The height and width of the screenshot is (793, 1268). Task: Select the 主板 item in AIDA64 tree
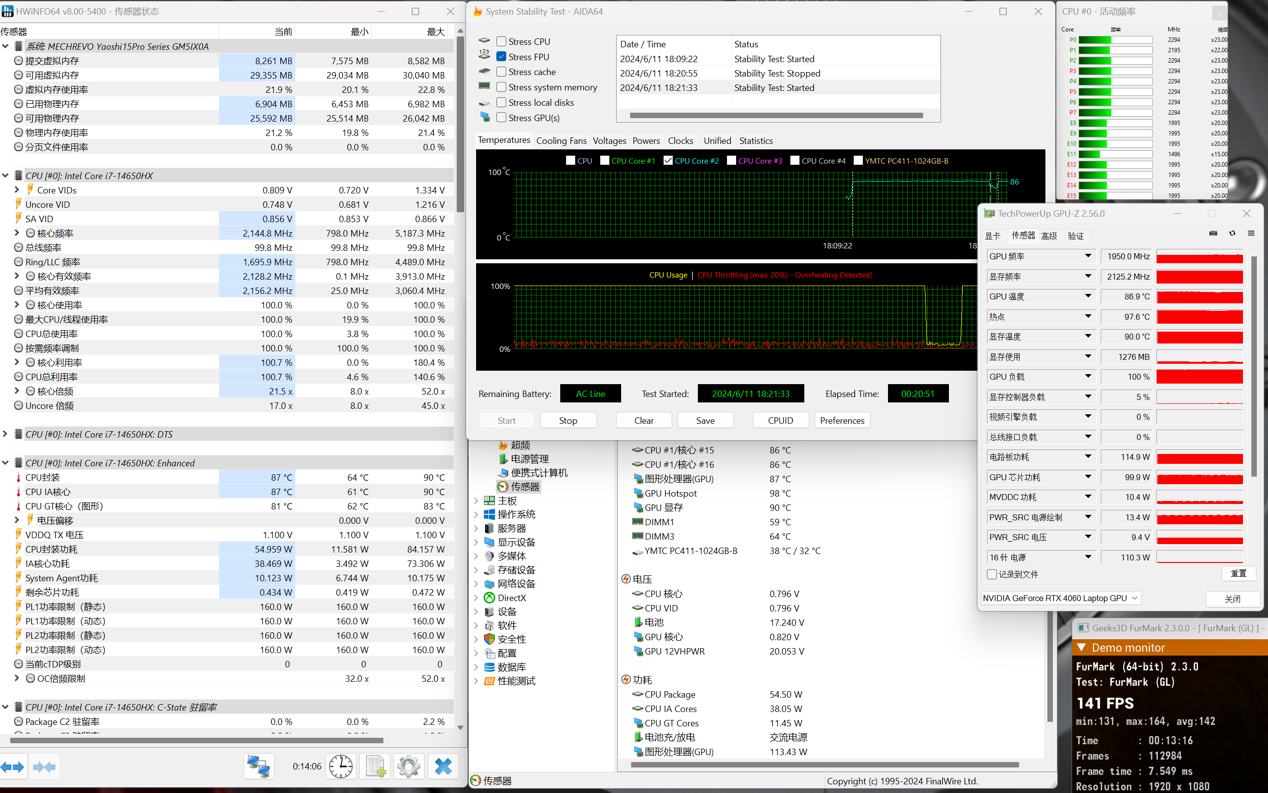507,501
